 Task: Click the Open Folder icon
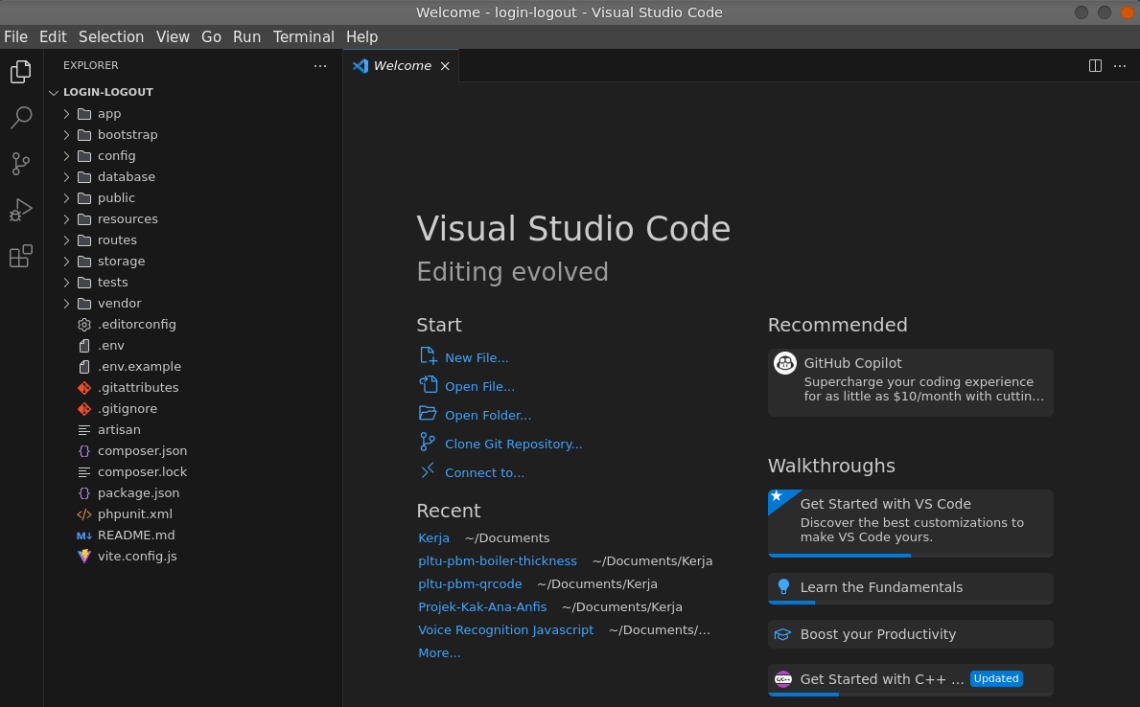point(428,413)
